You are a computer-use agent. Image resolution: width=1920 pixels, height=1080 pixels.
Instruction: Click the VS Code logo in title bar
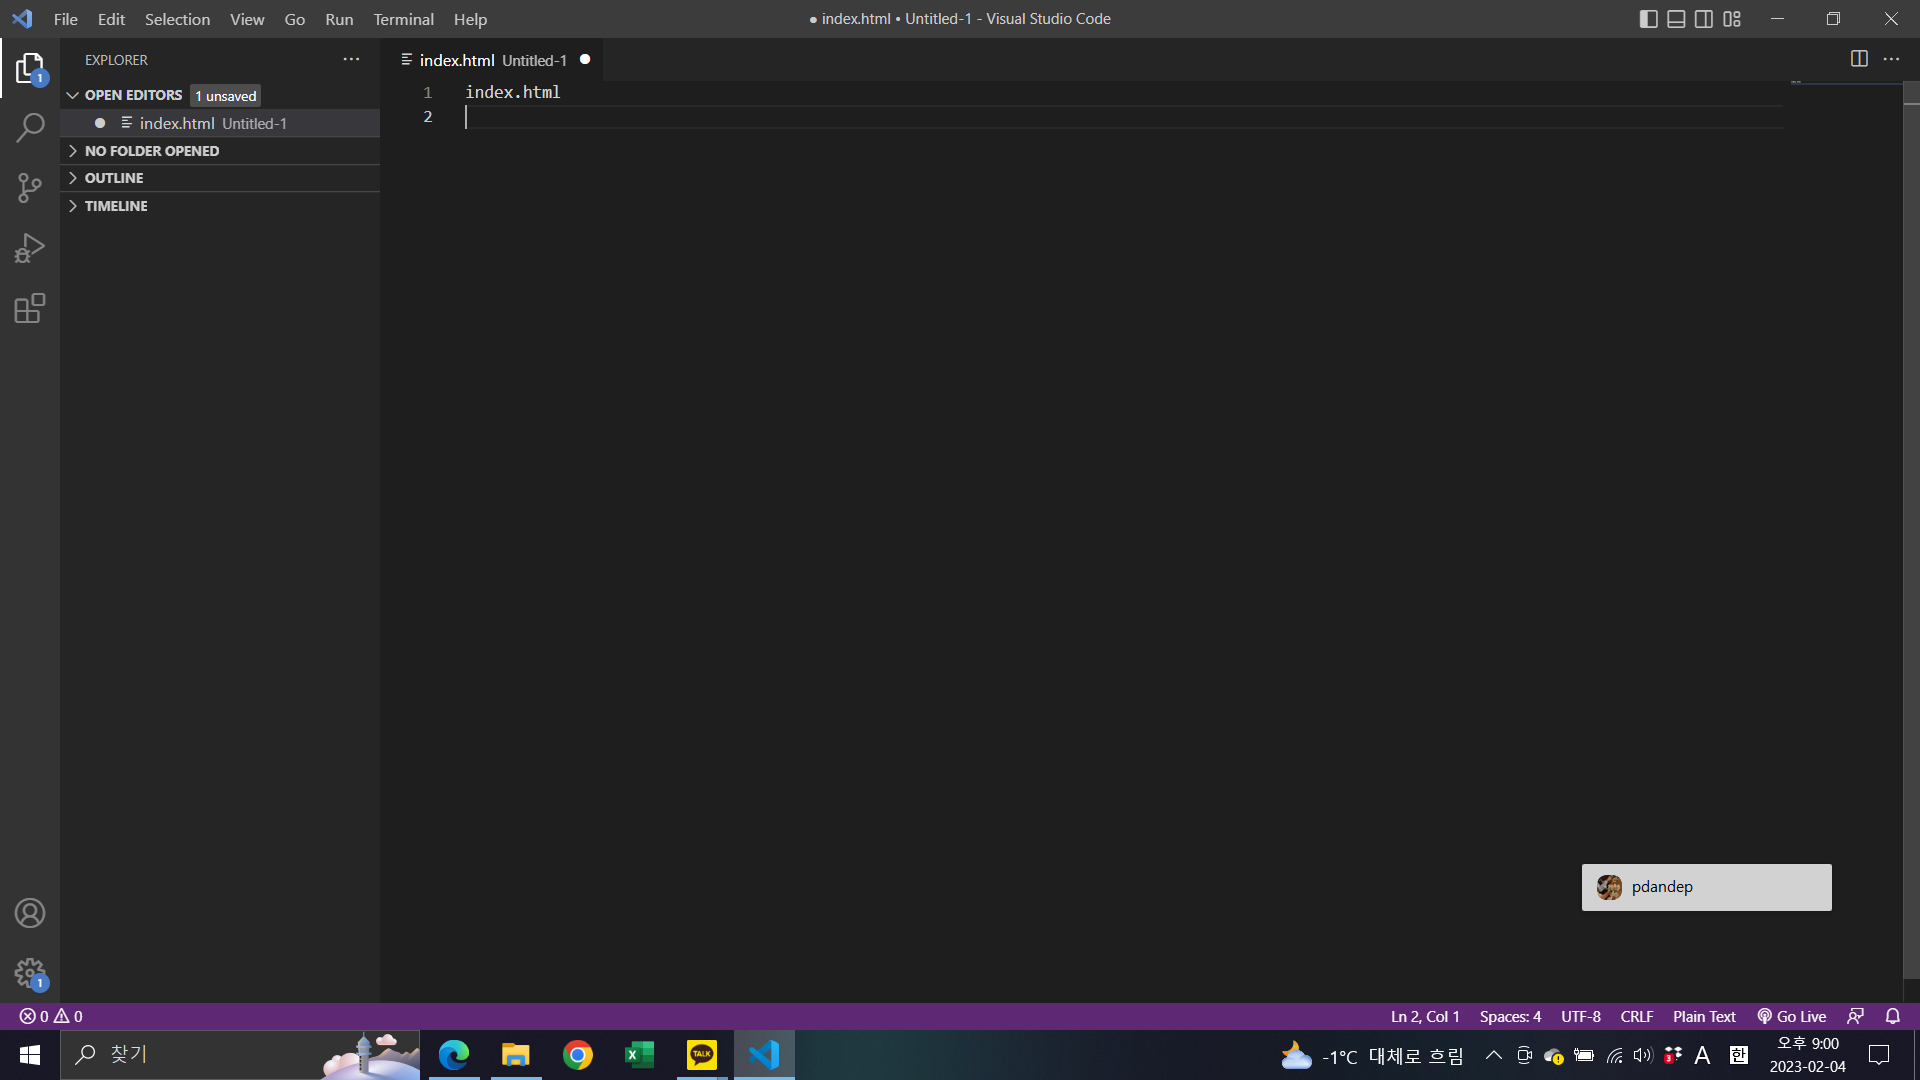click(22, 19)
